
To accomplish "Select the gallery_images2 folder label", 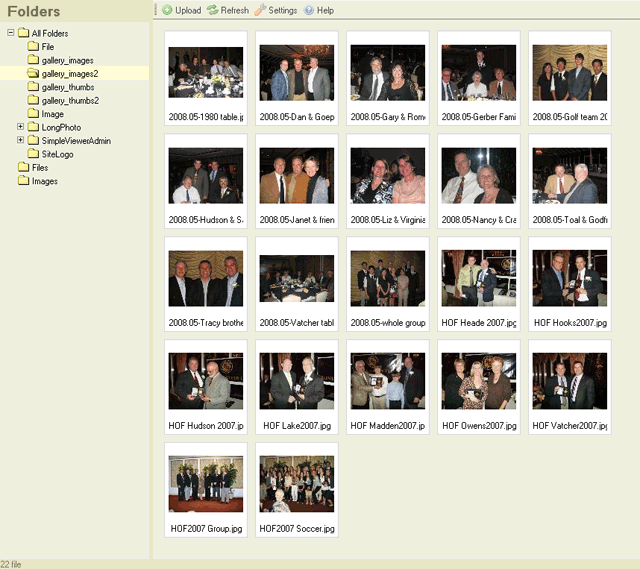I will [x=70, y=74].
